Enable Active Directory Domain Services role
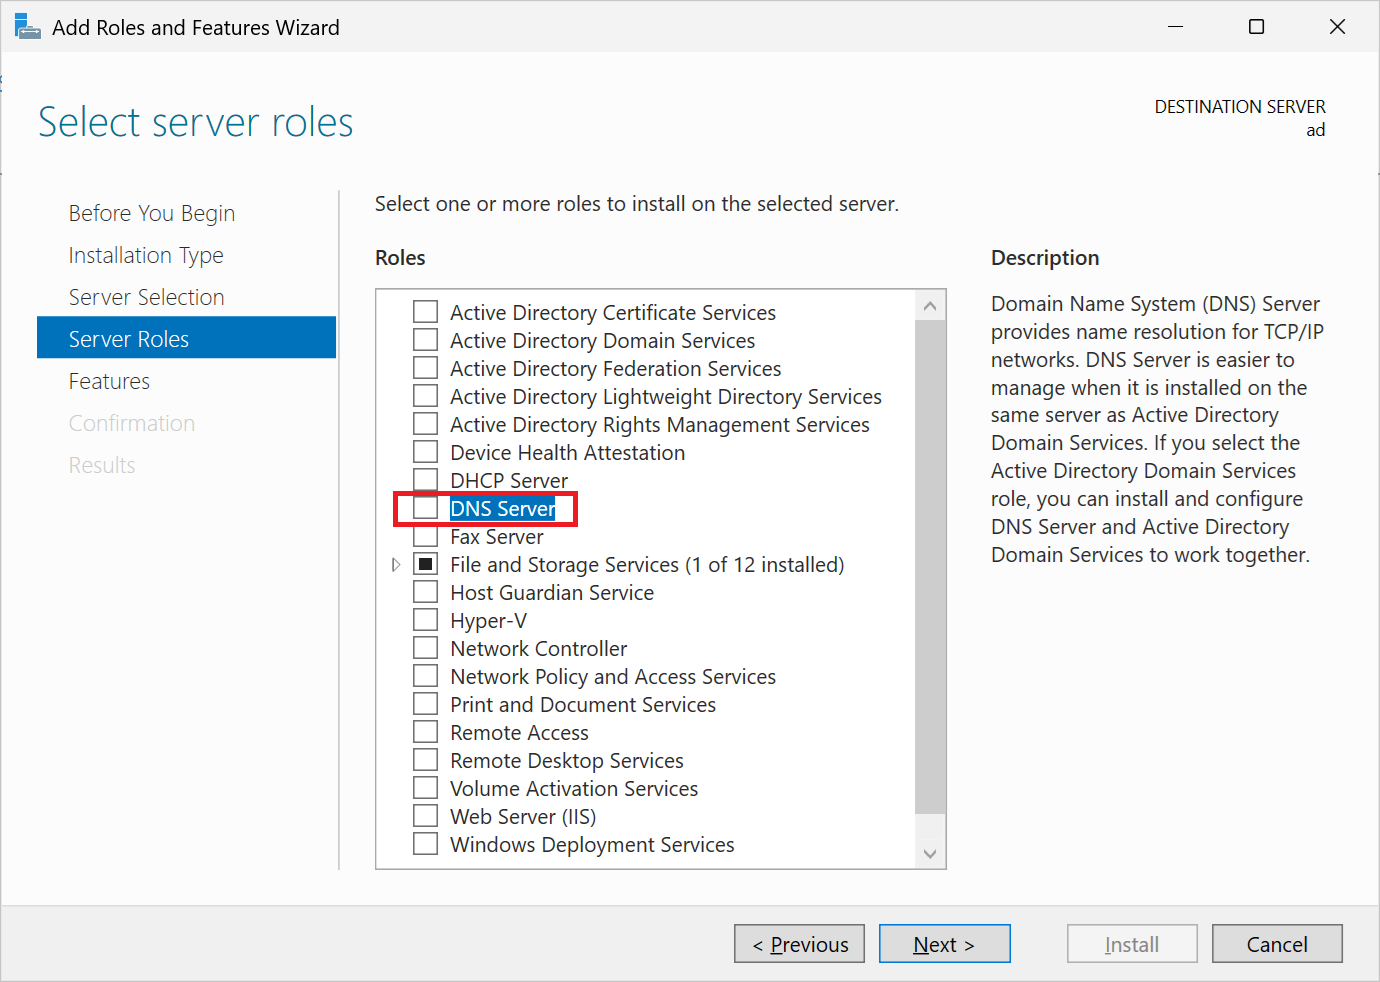This screenshot has height=982, width=1380. click(425, 340)
